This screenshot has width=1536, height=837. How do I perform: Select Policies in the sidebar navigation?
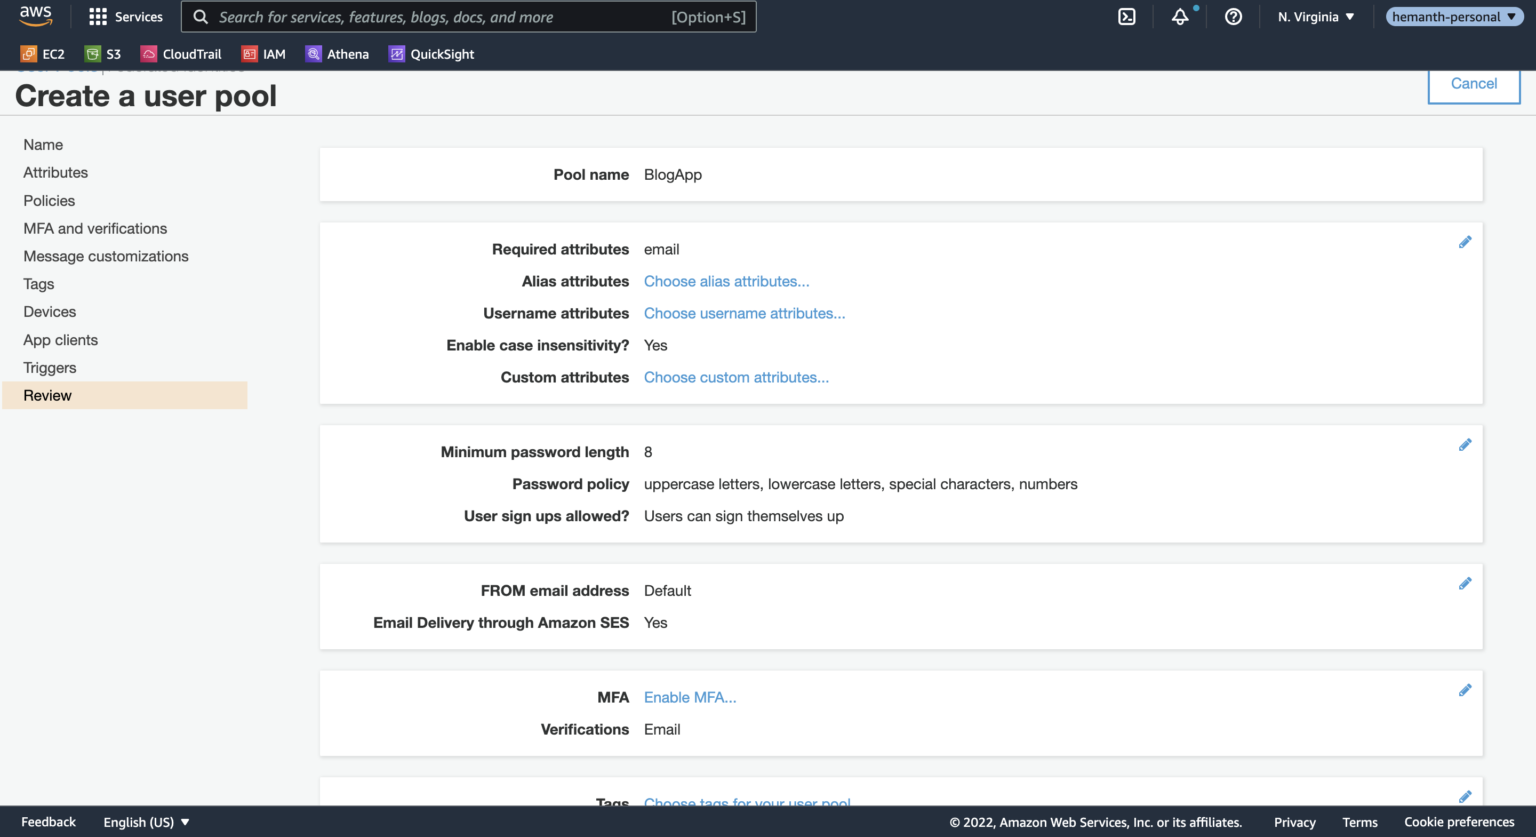pyautogui.click(x=49, y=200)
